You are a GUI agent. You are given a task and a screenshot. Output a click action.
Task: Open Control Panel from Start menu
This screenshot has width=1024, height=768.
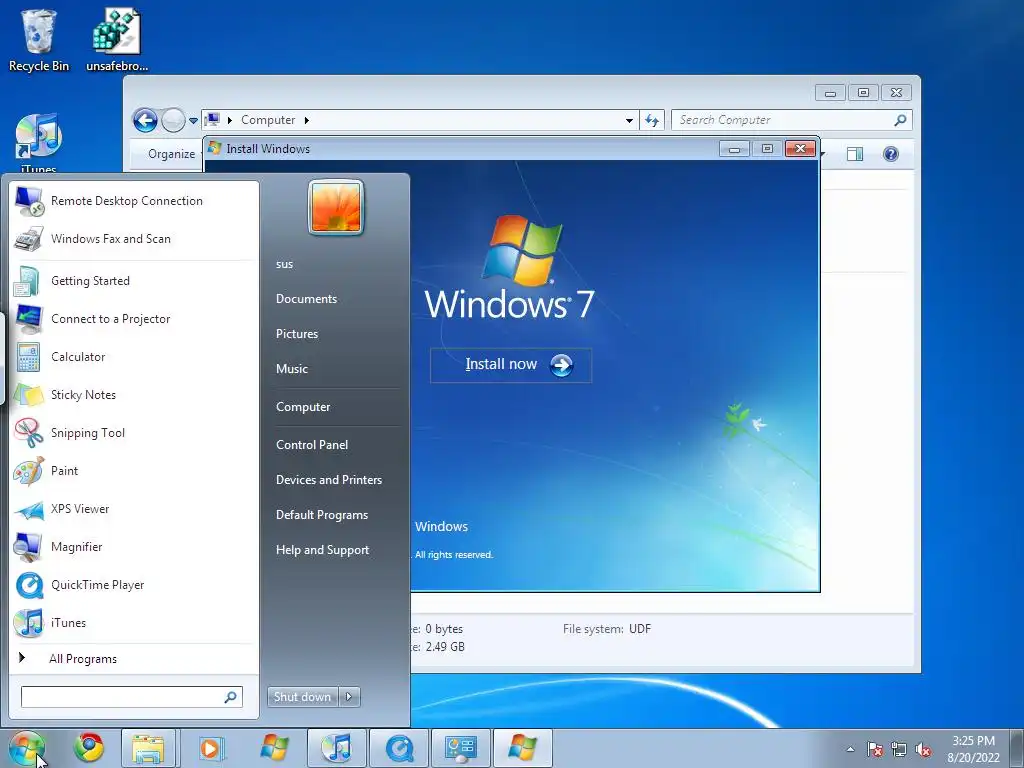click(312, 445)
